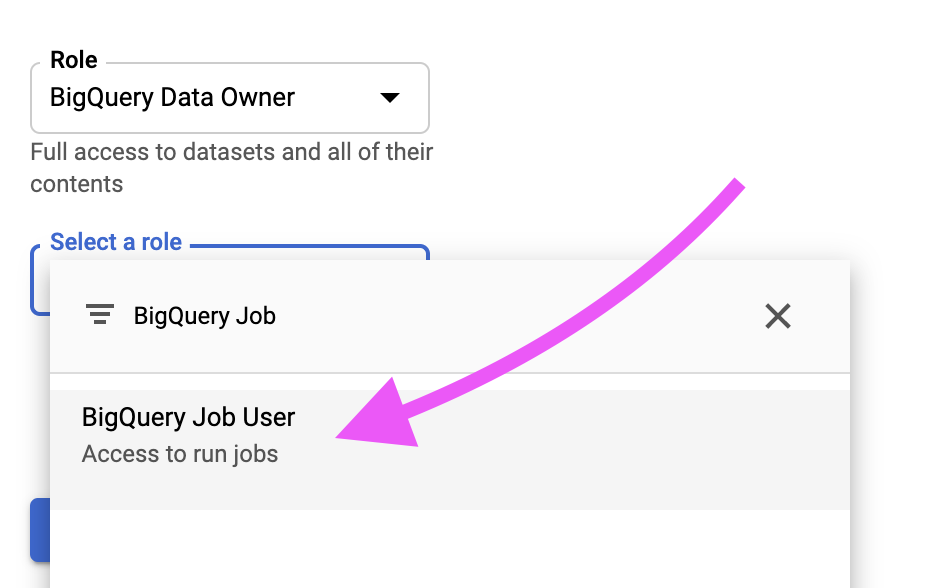Screen dimensions: 932x588
Task: Click the blank area below the role list
Action: [x=450, y=549]
